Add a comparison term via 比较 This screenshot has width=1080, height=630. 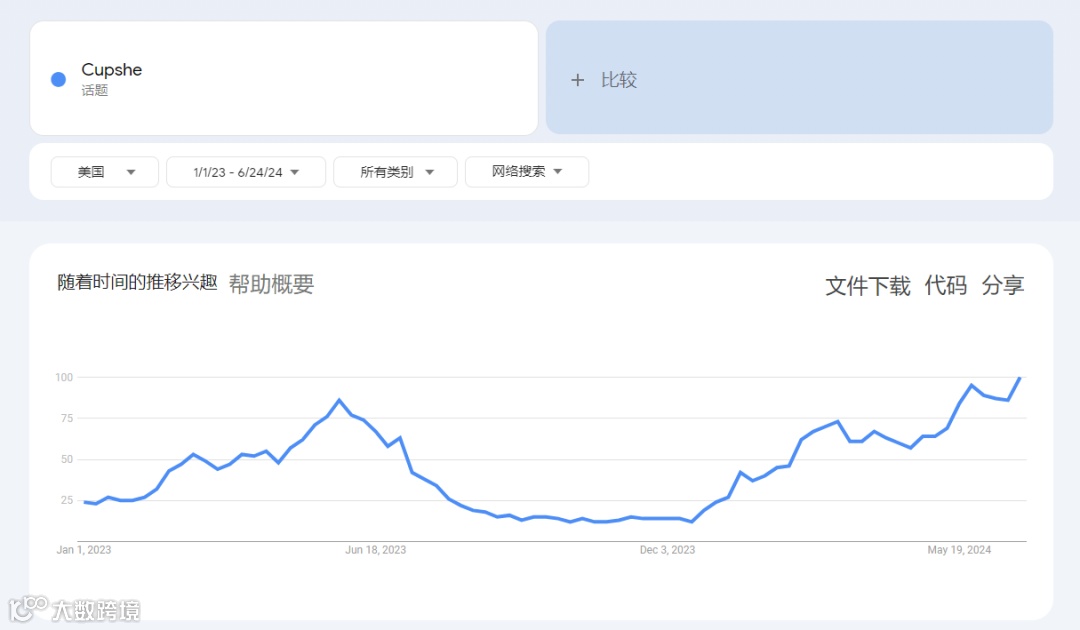coord(800,77)
